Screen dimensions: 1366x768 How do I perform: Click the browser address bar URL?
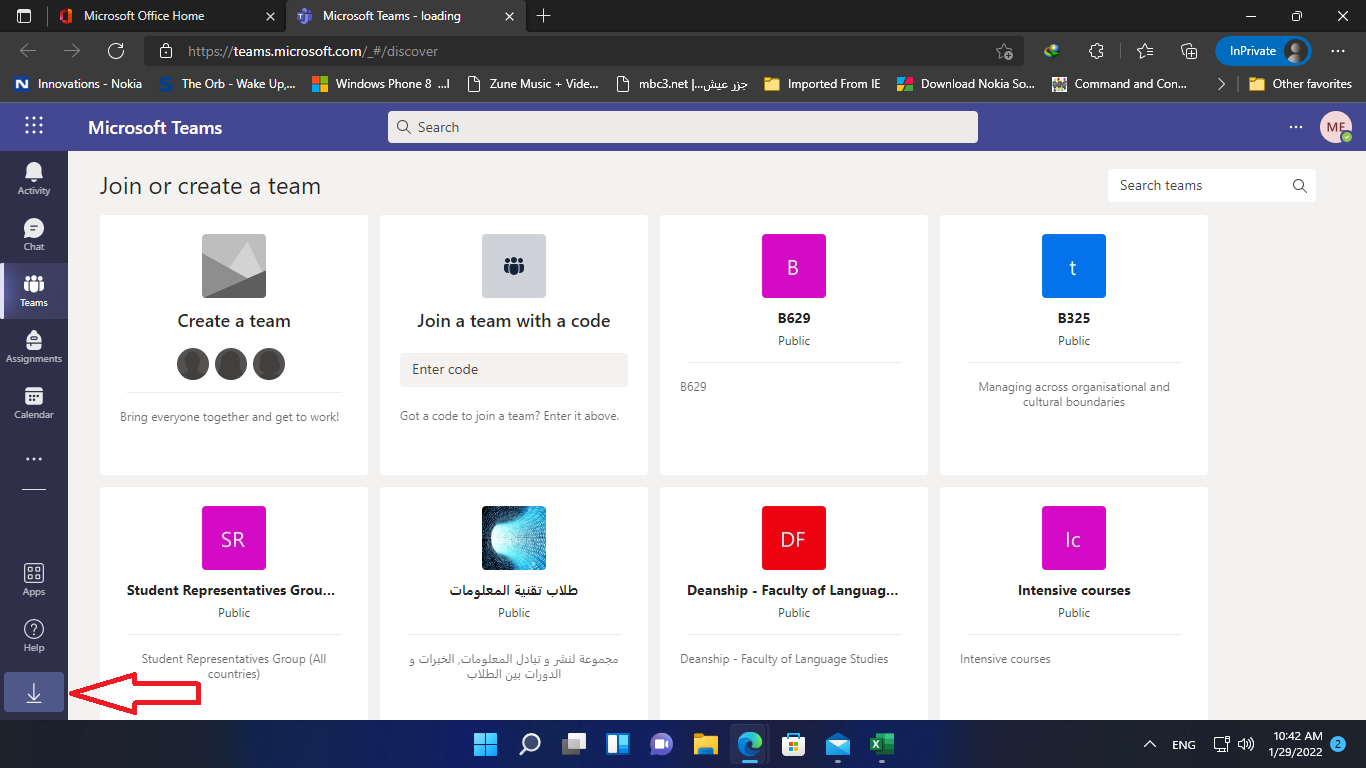(x=313, y=51)
